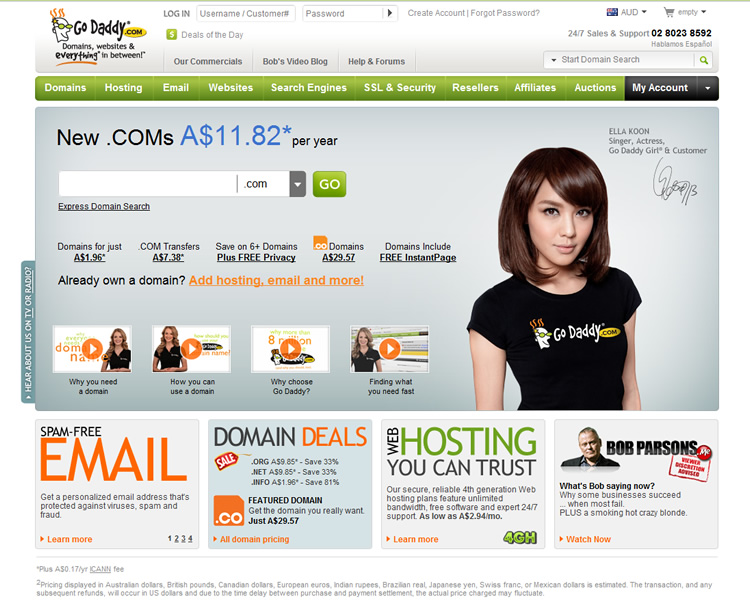Click 'Add hosting, email and more!' link
The image size is (750, 606).
tap(276, 280)
